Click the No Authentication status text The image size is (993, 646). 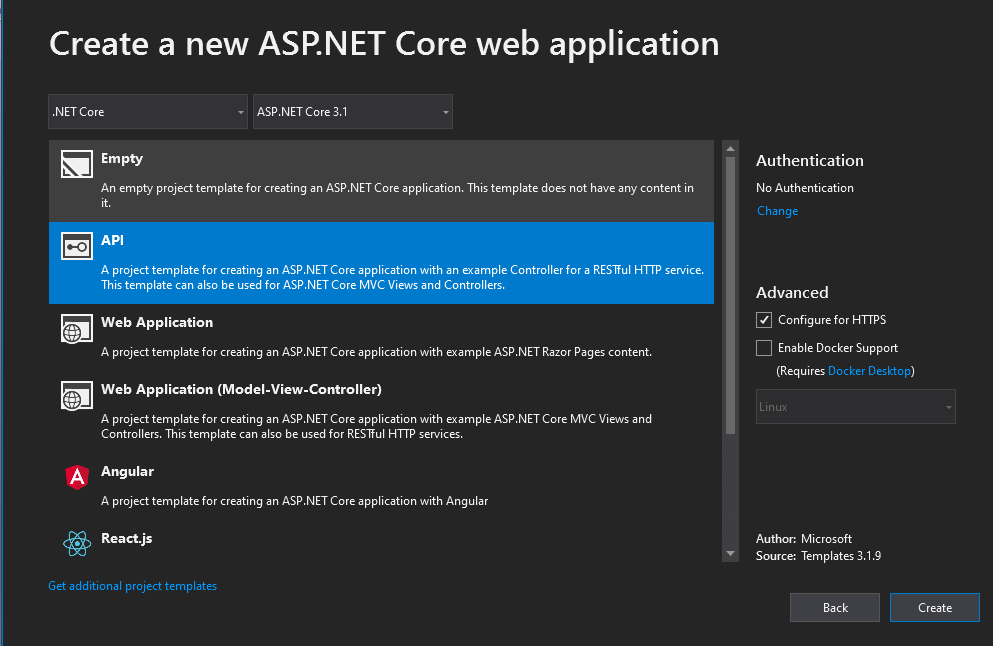point(804,187)
